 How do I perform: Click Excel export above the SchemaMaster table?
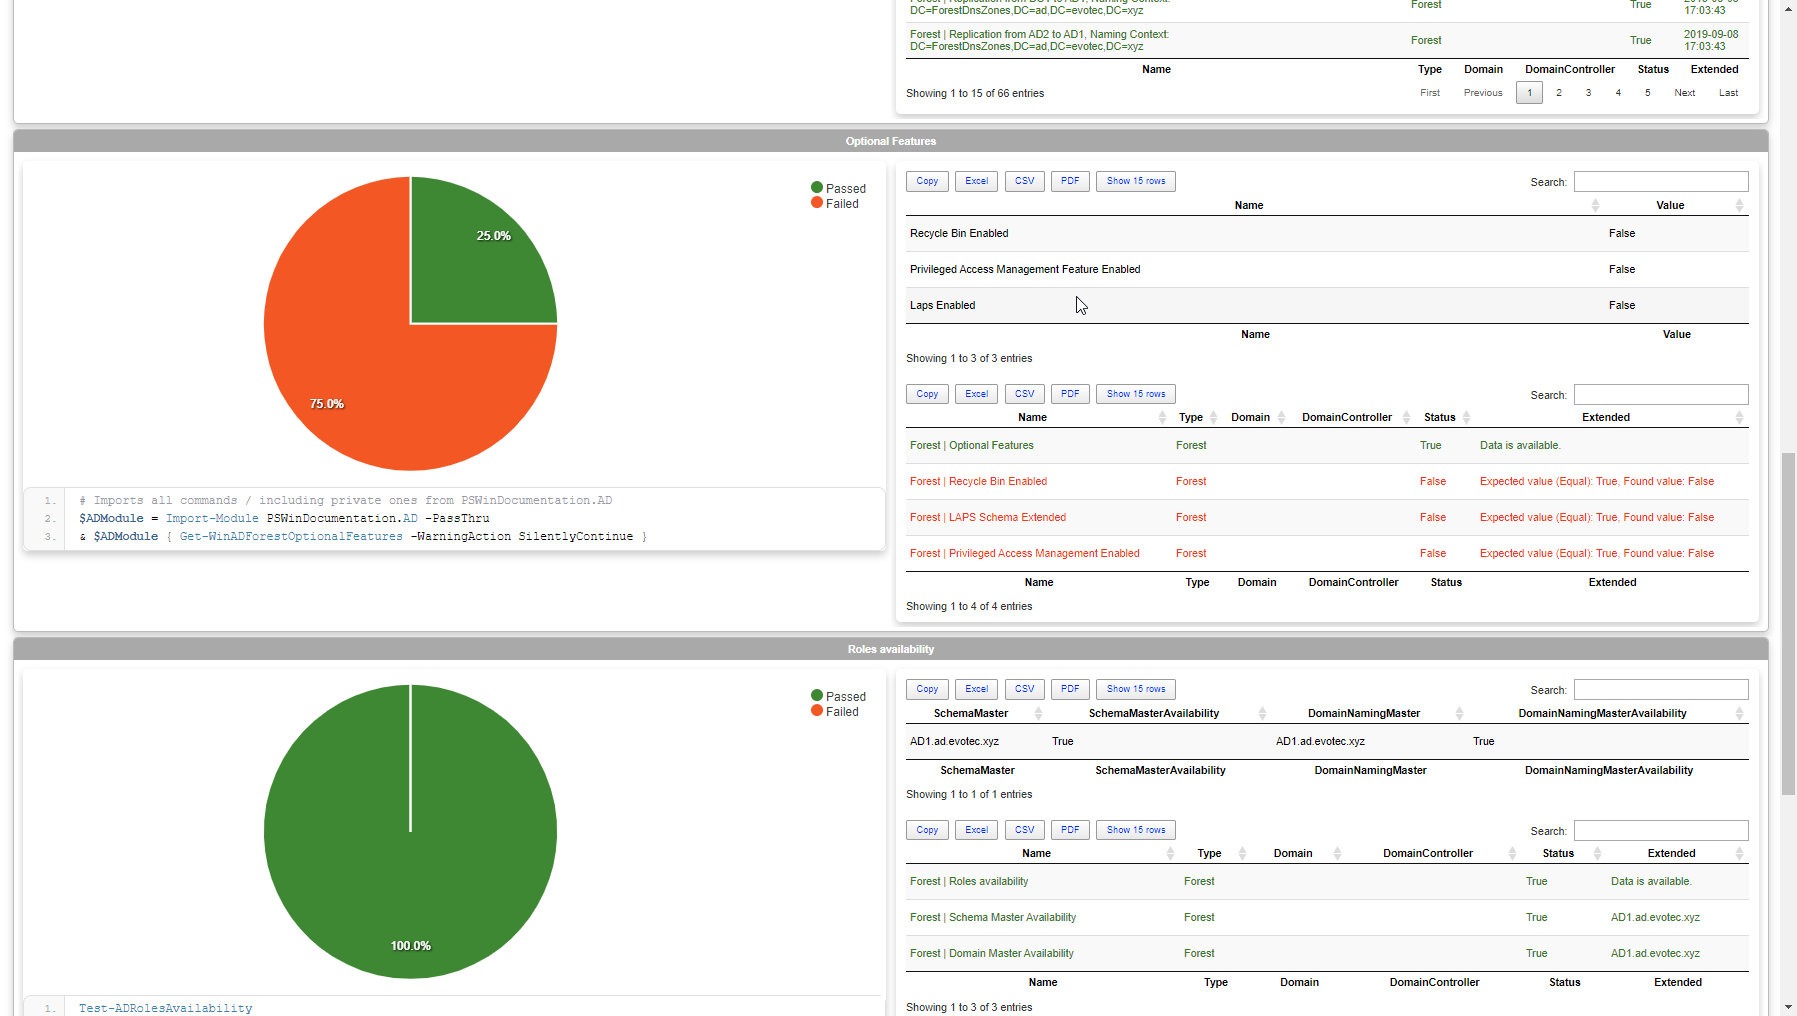[976, 689]
